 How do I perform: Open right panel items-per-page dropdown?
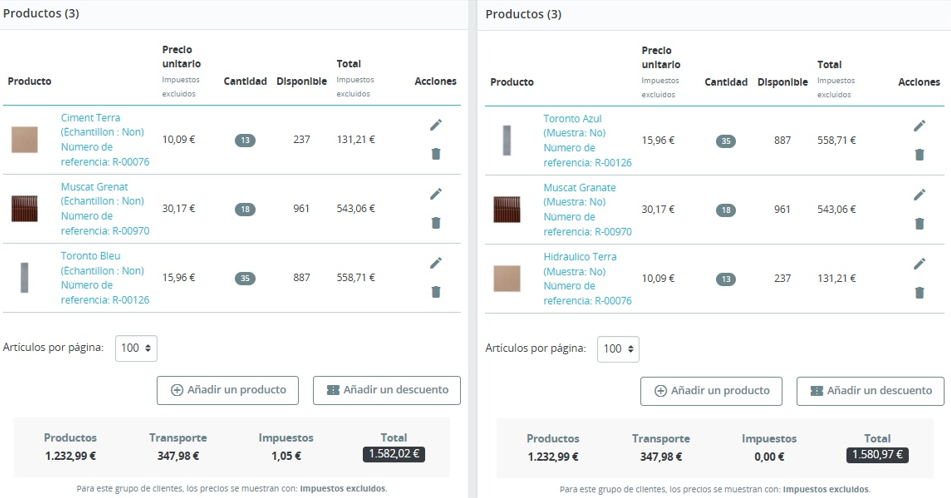(x=618, y=349)
